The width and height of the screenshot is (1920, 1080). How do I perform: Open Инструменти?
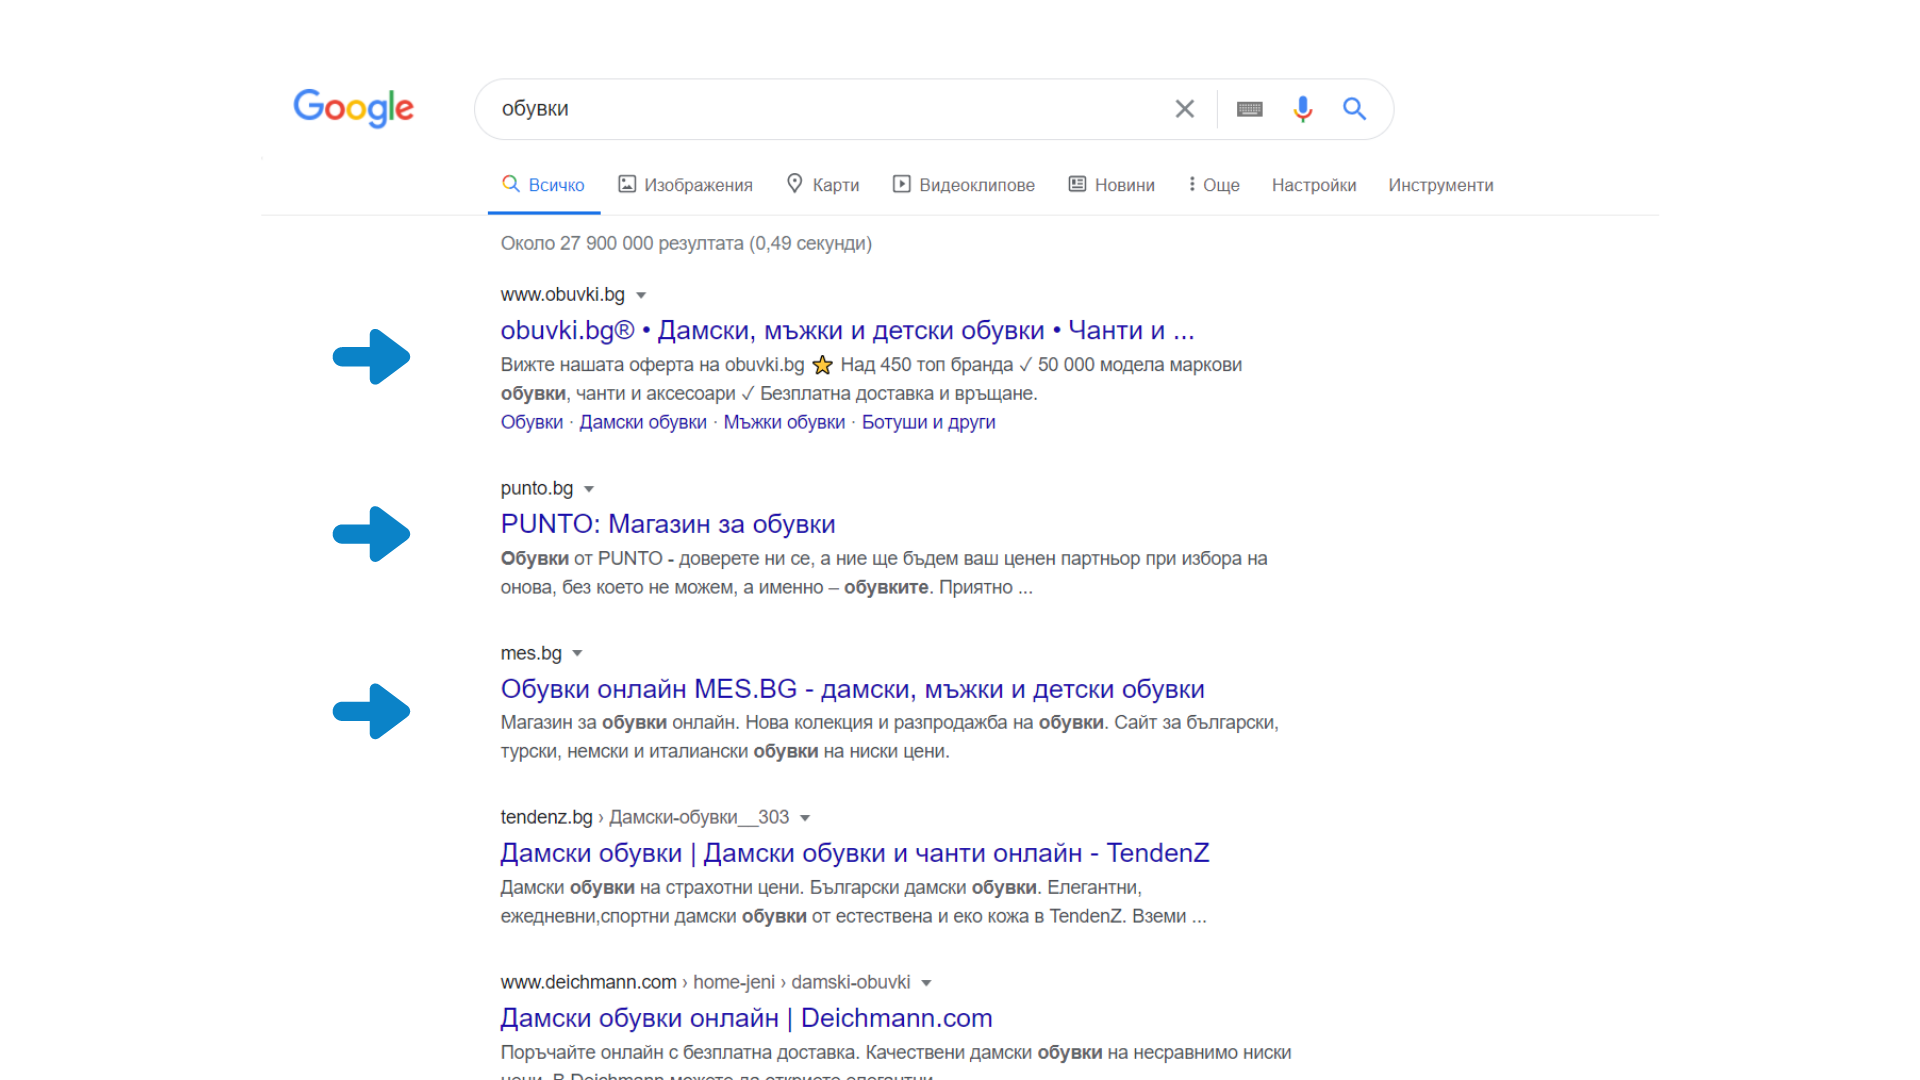pyautogui.click(x=1441, y=185)
